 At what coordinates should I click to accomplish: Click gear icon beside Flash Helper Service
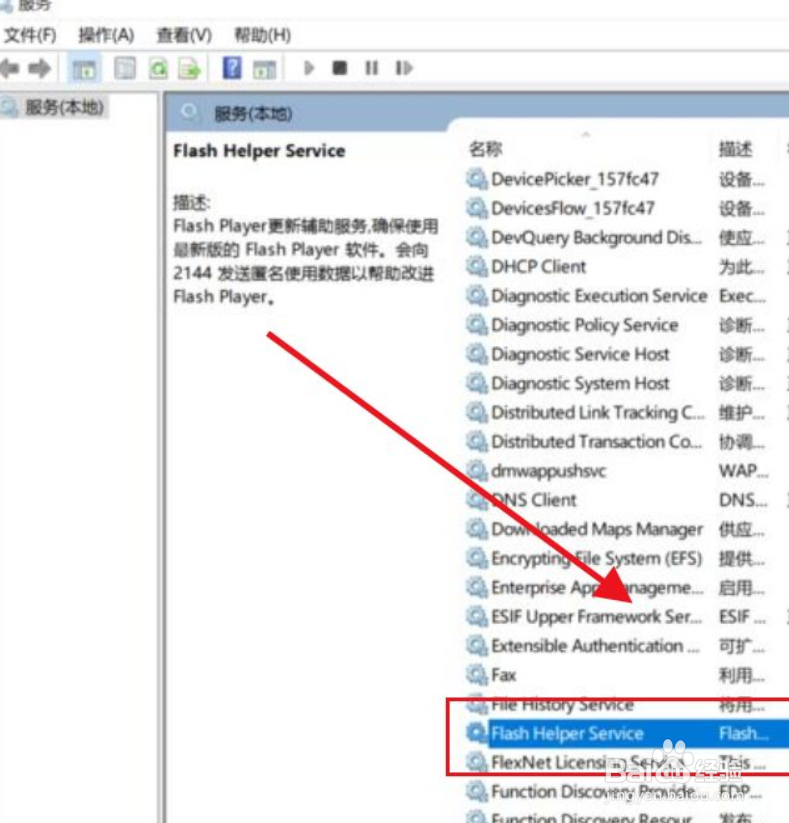(x=477, y=733)
